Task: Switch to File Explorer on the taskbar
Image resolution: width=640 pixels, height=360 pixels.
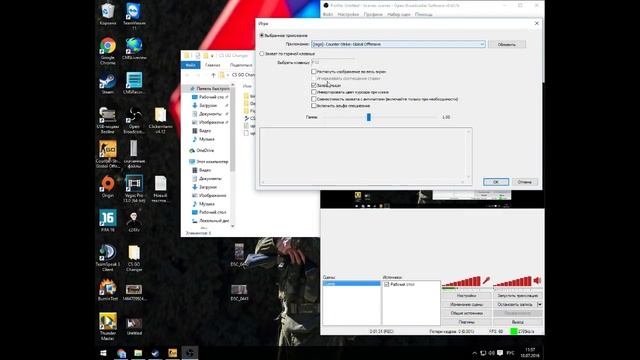Action: [x=138, y=353]
